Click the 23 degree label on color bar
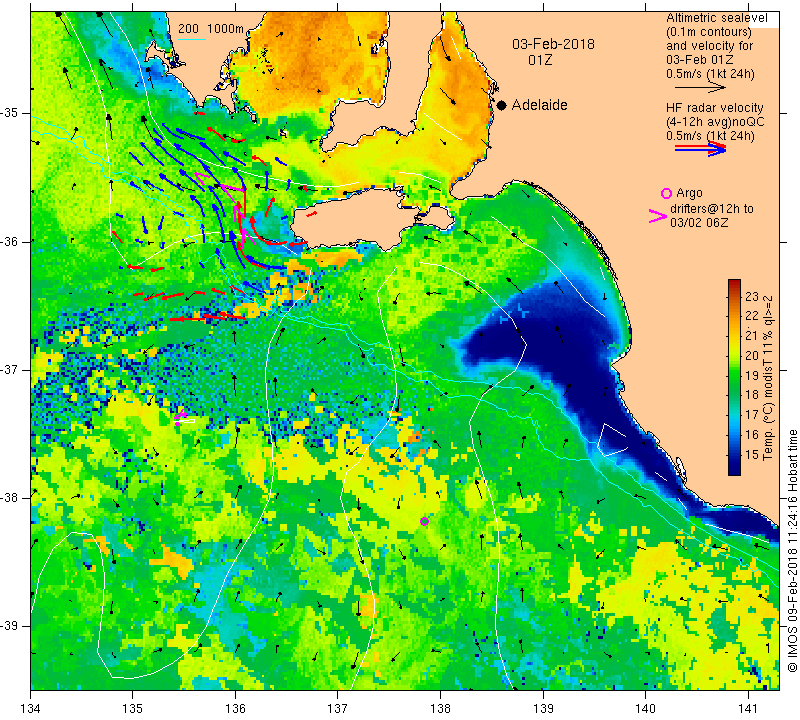This screenshot has height=720, width=800. (752, 297)
